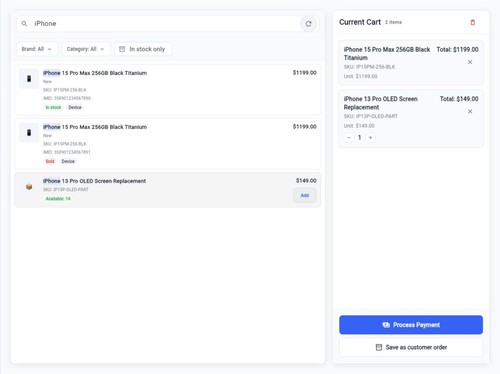Click the Available: 14 badge
The width and height of the screenshot is (500, 374).
58,199
